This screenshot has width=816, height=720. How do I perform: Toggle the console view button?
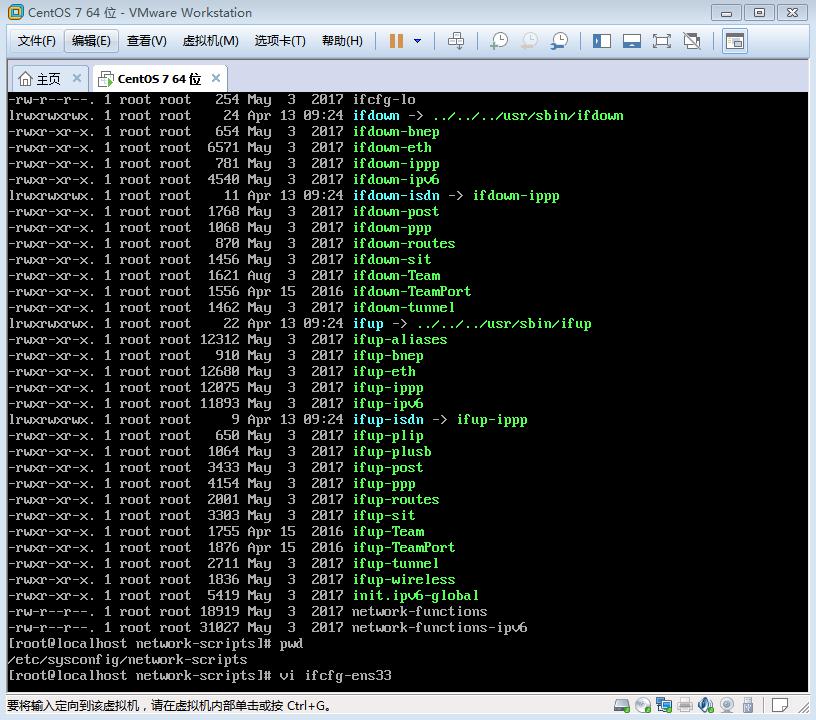(x=735, y=41)
